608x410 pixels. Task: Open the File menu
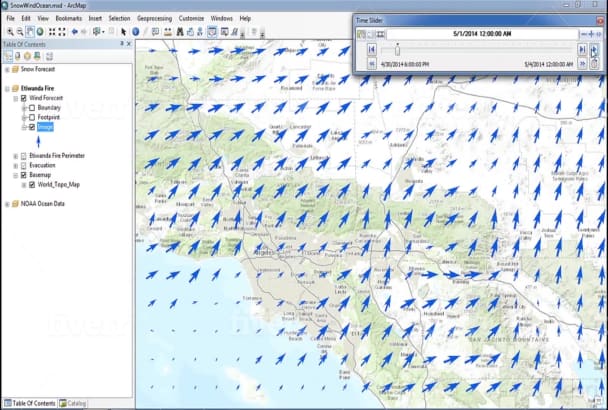click(x=10, y=18)
